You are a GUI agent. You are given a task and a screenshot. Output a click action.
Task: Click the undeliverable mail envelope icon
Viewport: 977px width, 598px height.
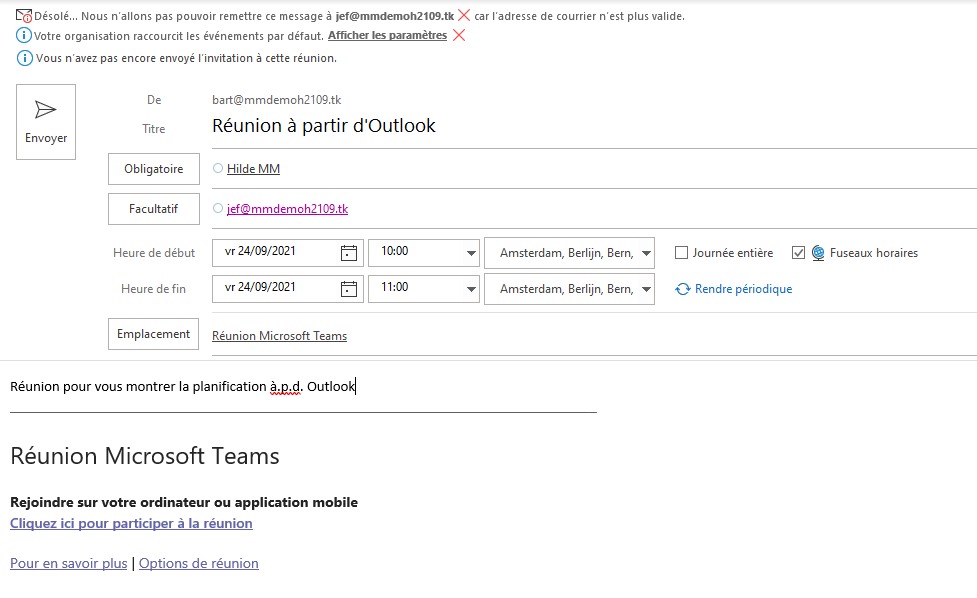coord(24,16)
